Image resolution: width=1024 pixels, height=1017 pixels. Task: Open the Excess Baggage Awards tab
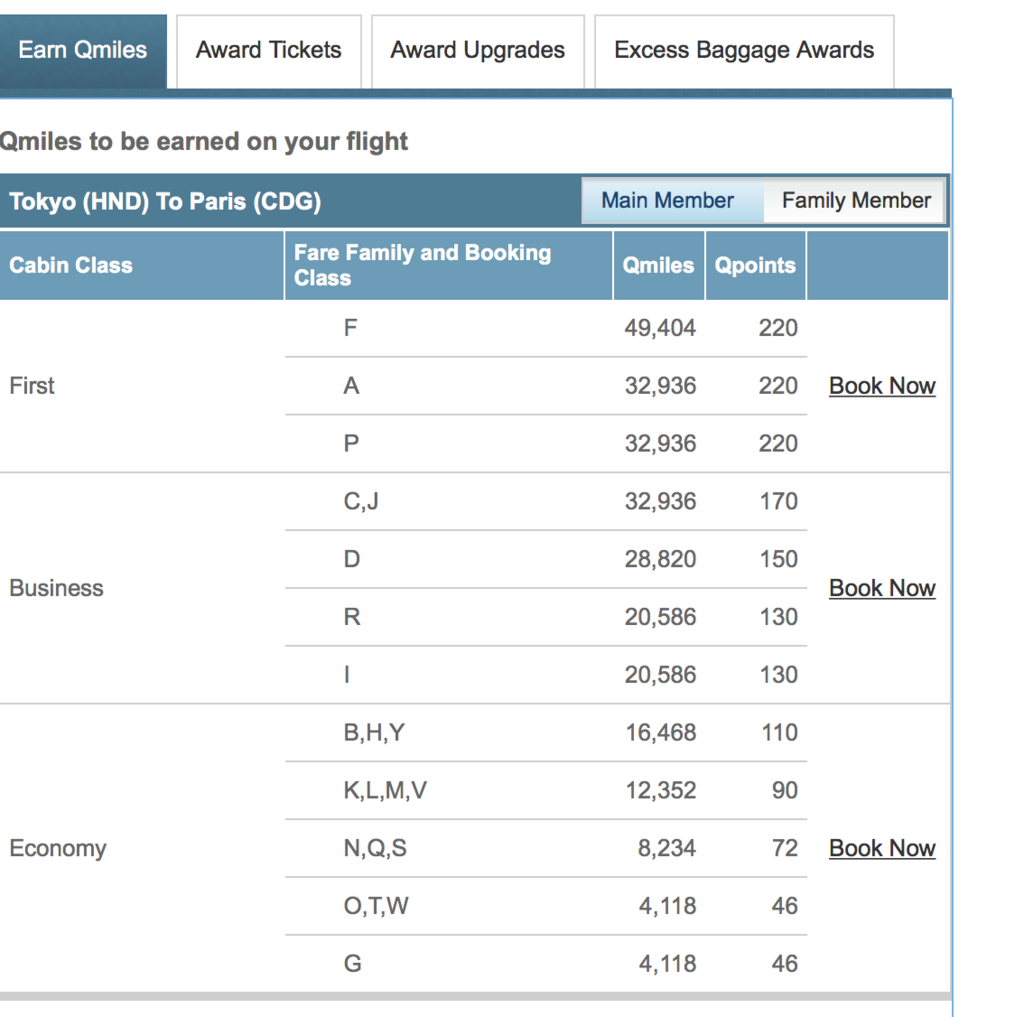[x=744, y=51]
